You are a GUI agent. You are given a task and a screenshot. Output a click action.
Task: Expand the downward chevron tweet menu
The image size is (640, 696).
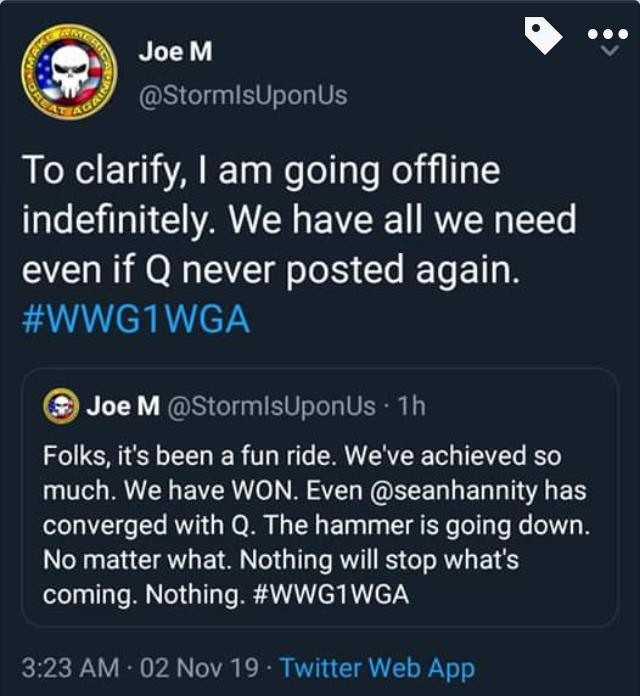pos(607,55)
